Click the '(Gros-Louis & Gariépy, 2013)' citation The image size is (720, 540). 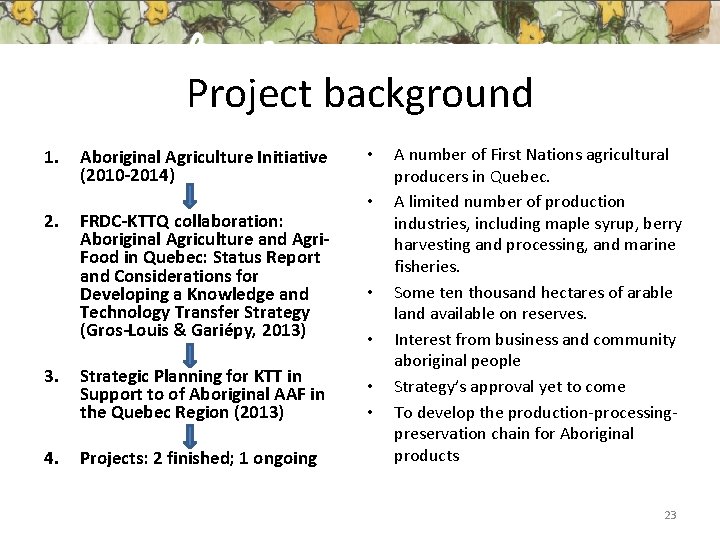click(x=193, y=330)
